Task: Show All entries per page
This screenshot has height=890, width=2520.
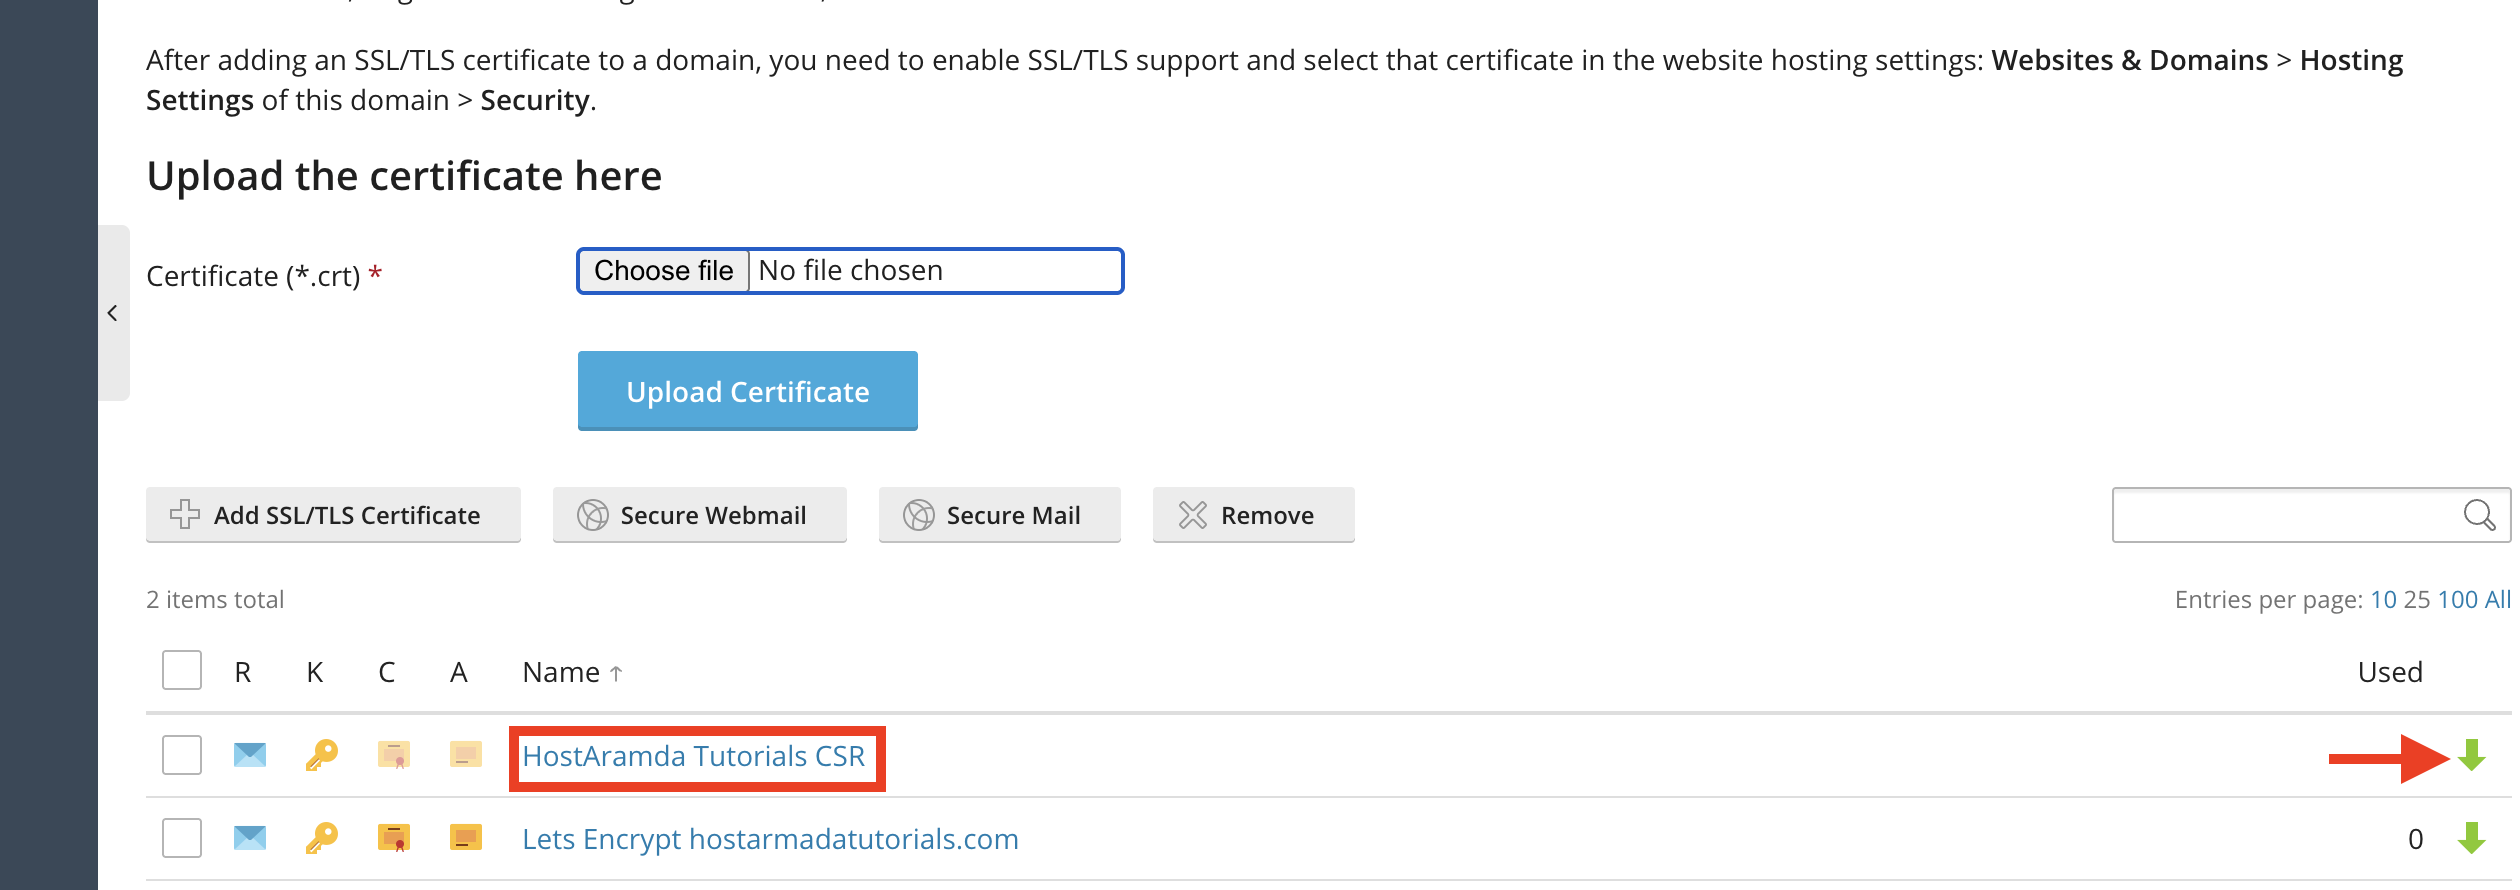Action: 2497,600
